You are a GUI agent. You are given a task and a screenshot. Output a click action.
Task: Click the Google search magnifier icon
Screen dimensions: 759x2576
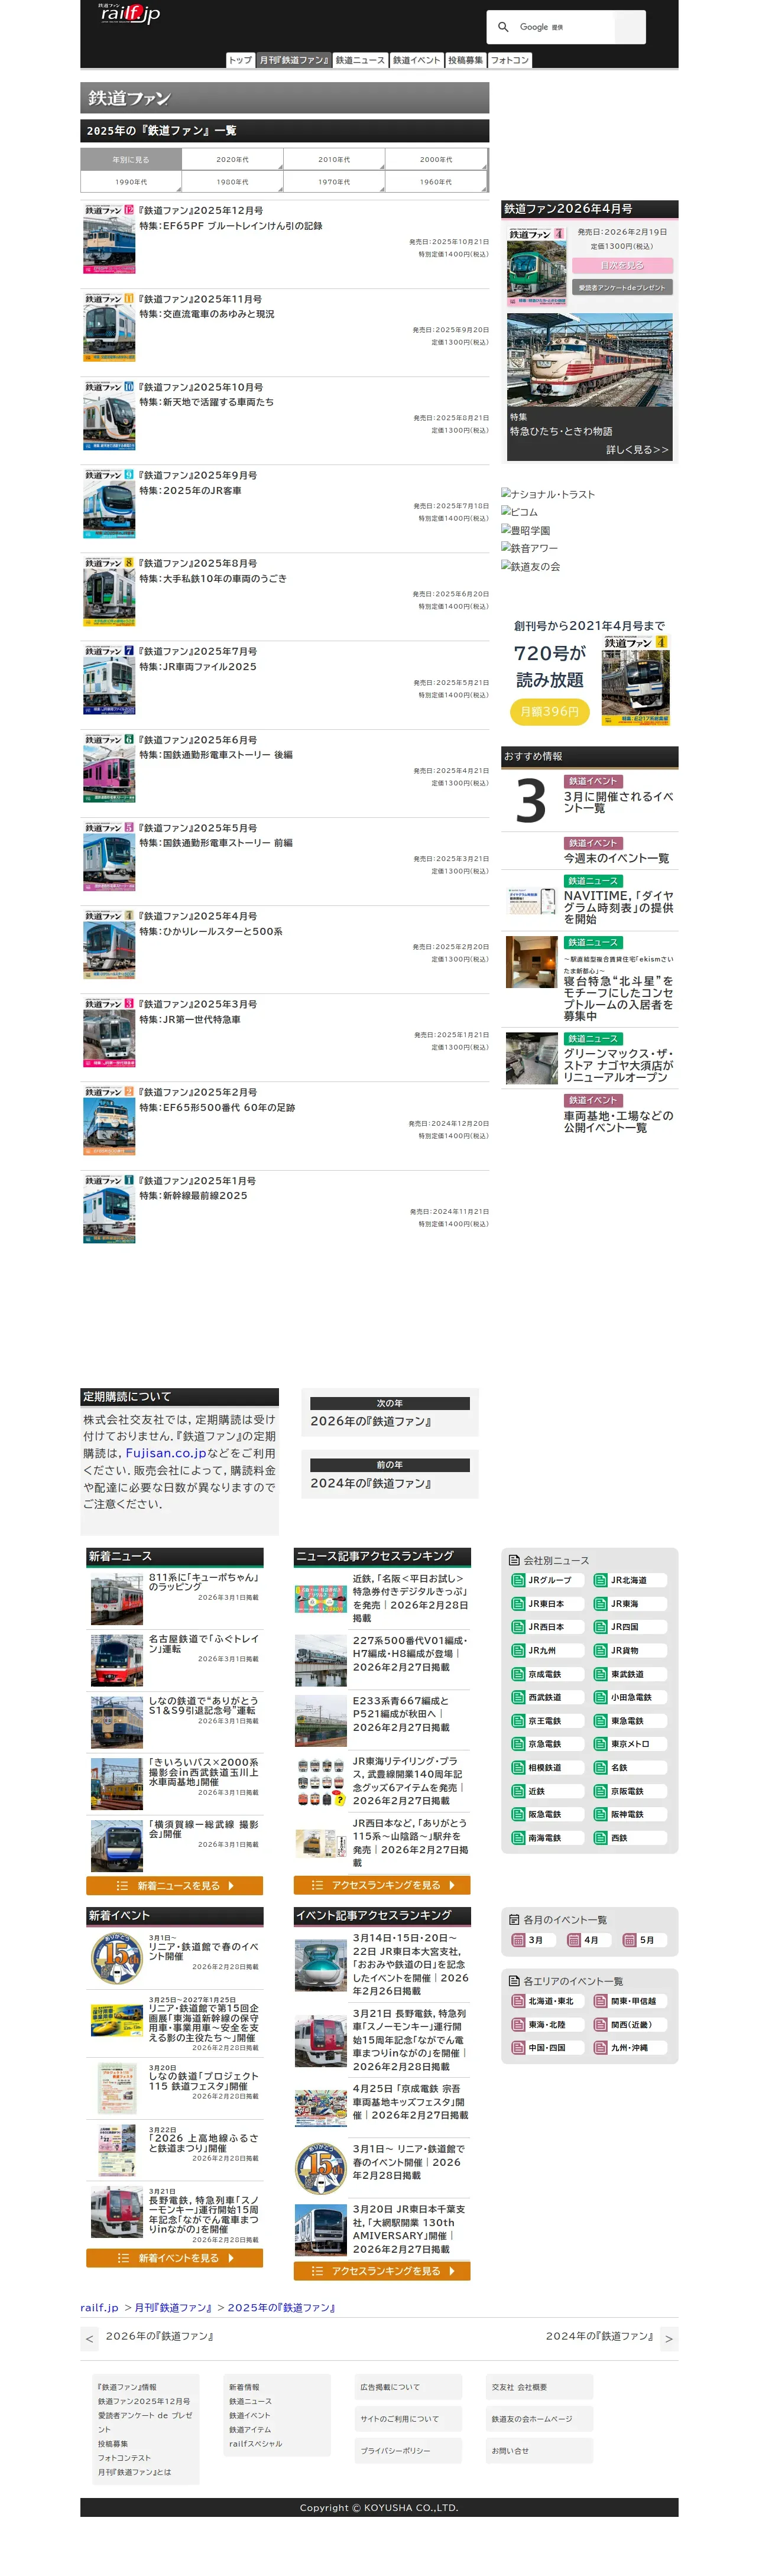point(503,27)
